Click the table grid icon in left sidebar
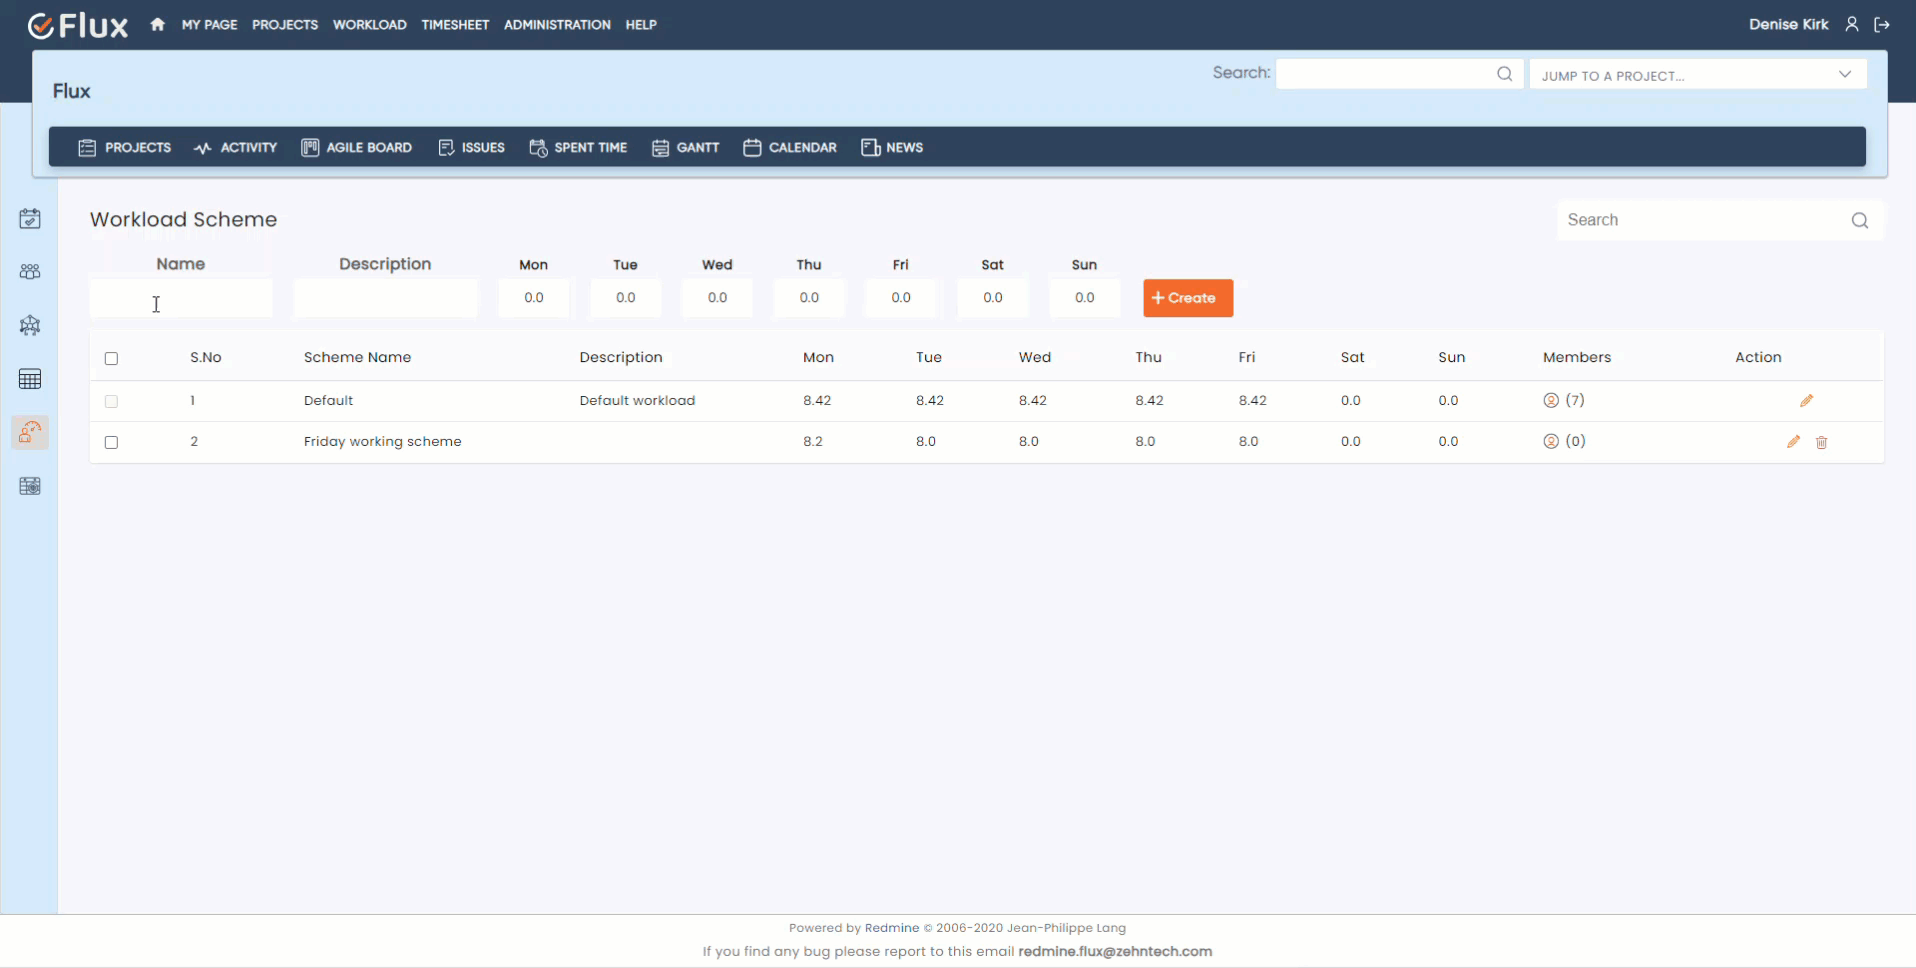 coord(30,379)
